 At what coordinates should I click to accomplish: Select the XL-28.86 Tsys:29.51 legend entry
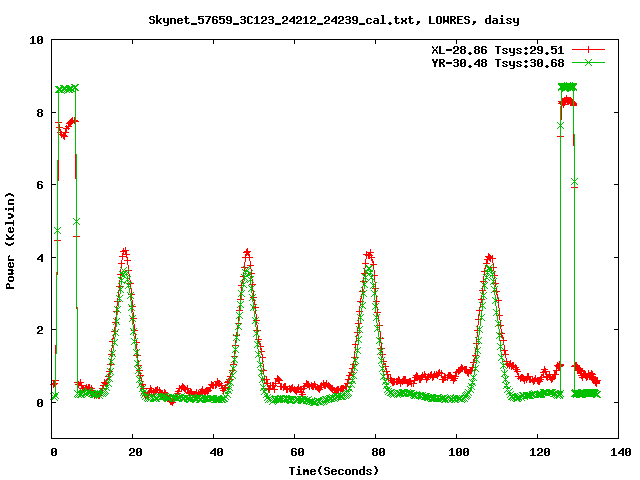coord(498,50)
